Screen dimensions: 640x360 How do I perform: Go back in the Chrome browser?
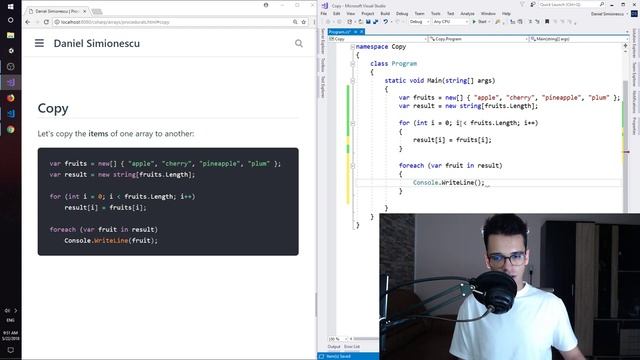coord(27,22)
